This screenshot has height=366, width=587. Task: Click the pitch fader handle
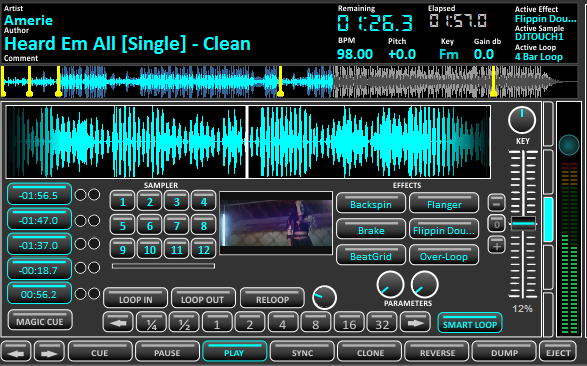click(x=523, y=223)
